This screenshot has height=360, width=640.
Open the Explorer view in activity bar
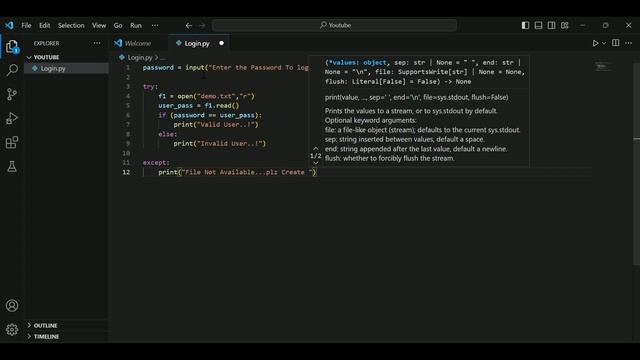pyautogui.click(x=12, y=46)
